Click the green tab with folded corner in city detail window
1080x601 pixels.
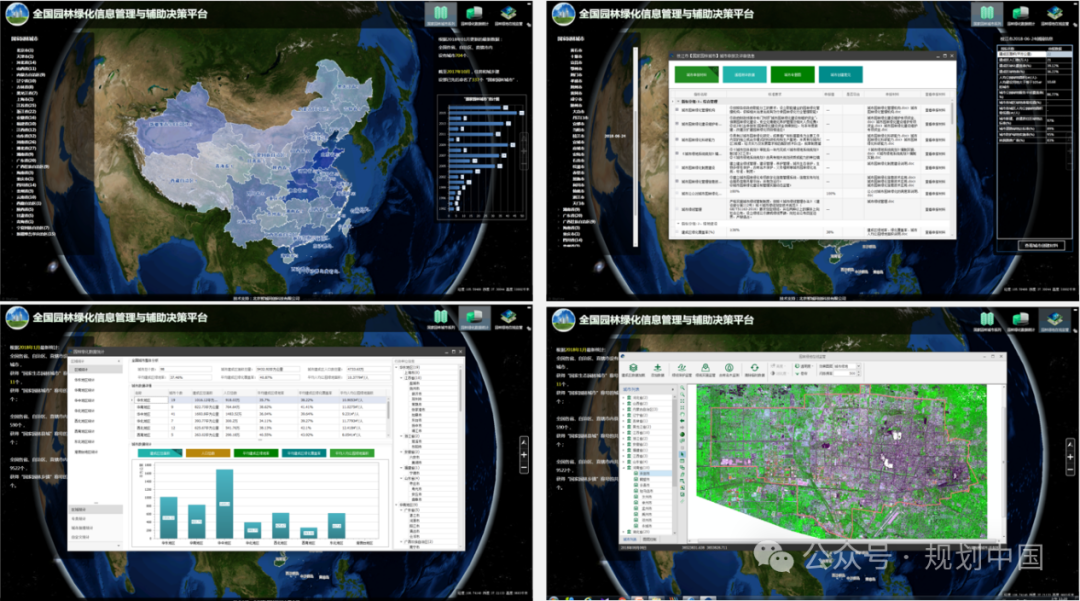pos(696,75)
